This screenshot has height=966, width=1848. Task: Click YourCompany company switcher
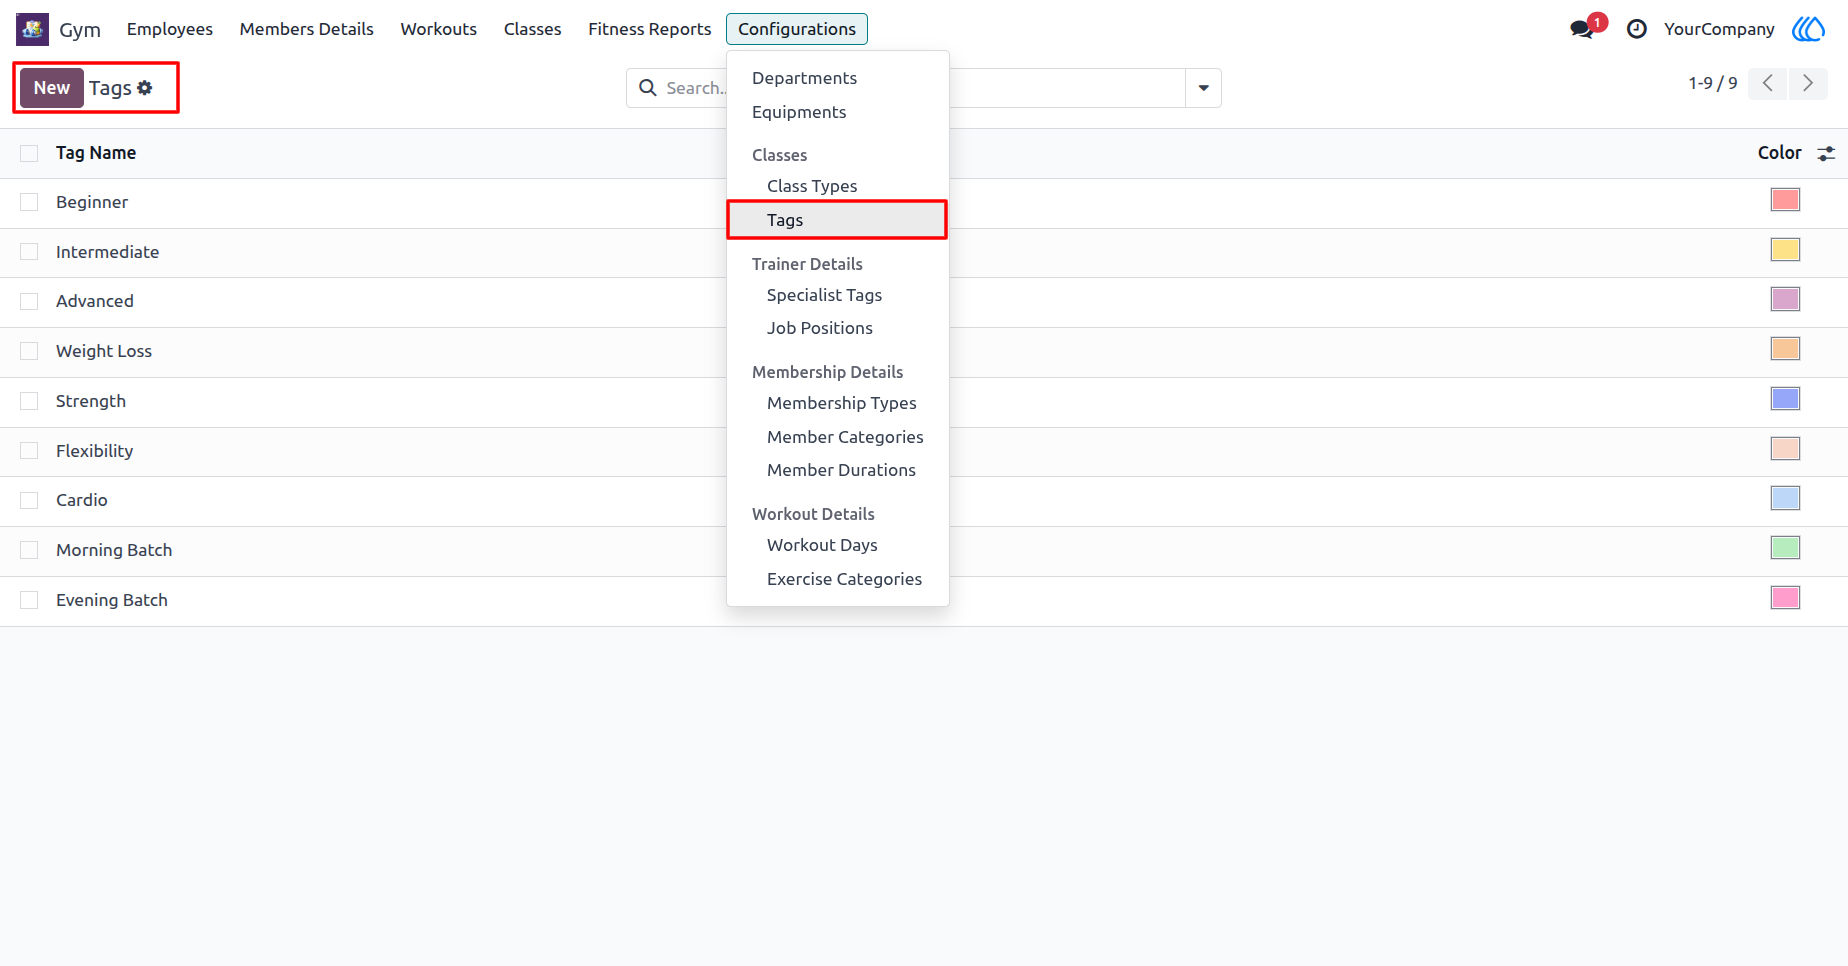pyautogui.click(x=1719, y=29)
